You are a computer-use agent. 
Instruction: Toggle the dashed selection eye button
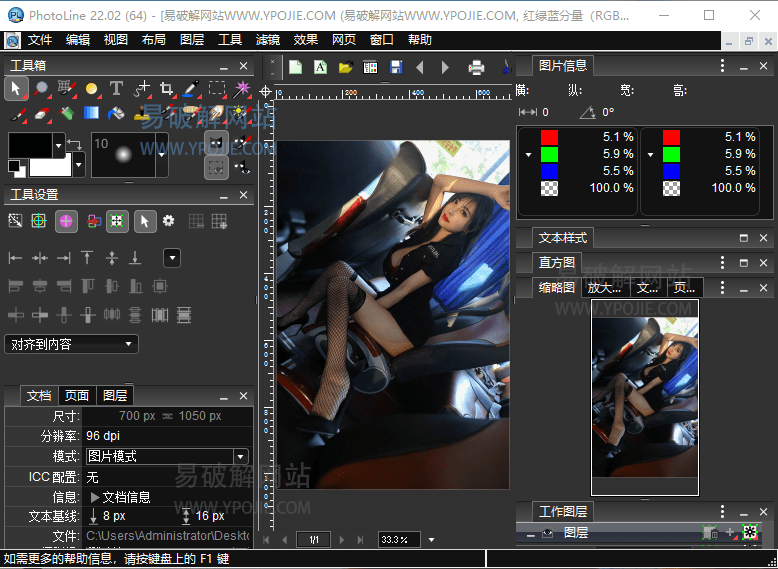click(217, 168)
